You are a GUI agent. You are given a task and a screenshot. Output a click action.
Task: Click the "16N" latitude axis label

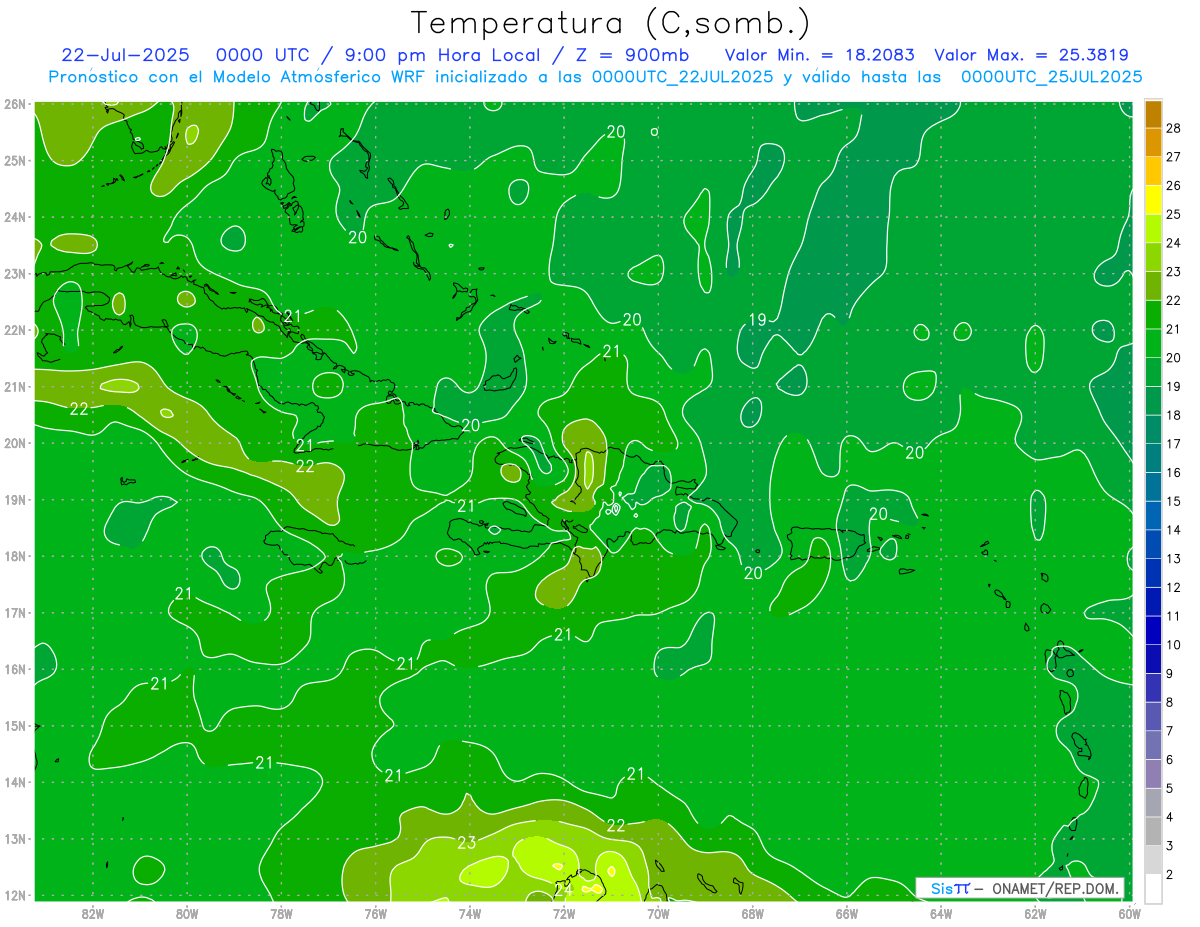coord(14,669)
